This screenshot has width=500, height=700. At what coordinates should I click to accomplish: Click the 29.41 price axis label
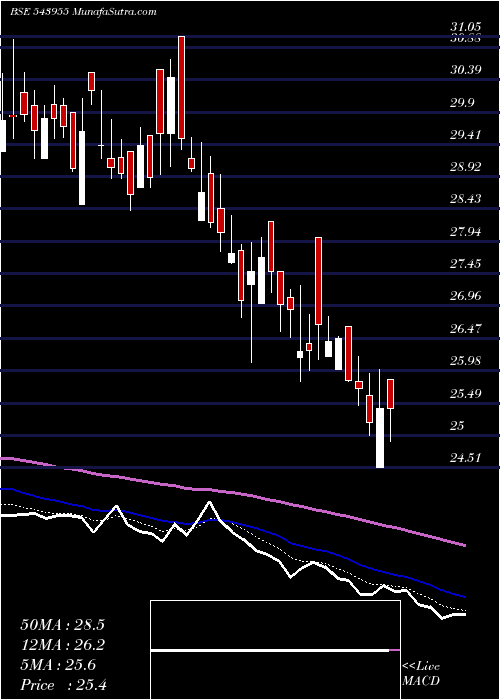click(x=465, y=135)
